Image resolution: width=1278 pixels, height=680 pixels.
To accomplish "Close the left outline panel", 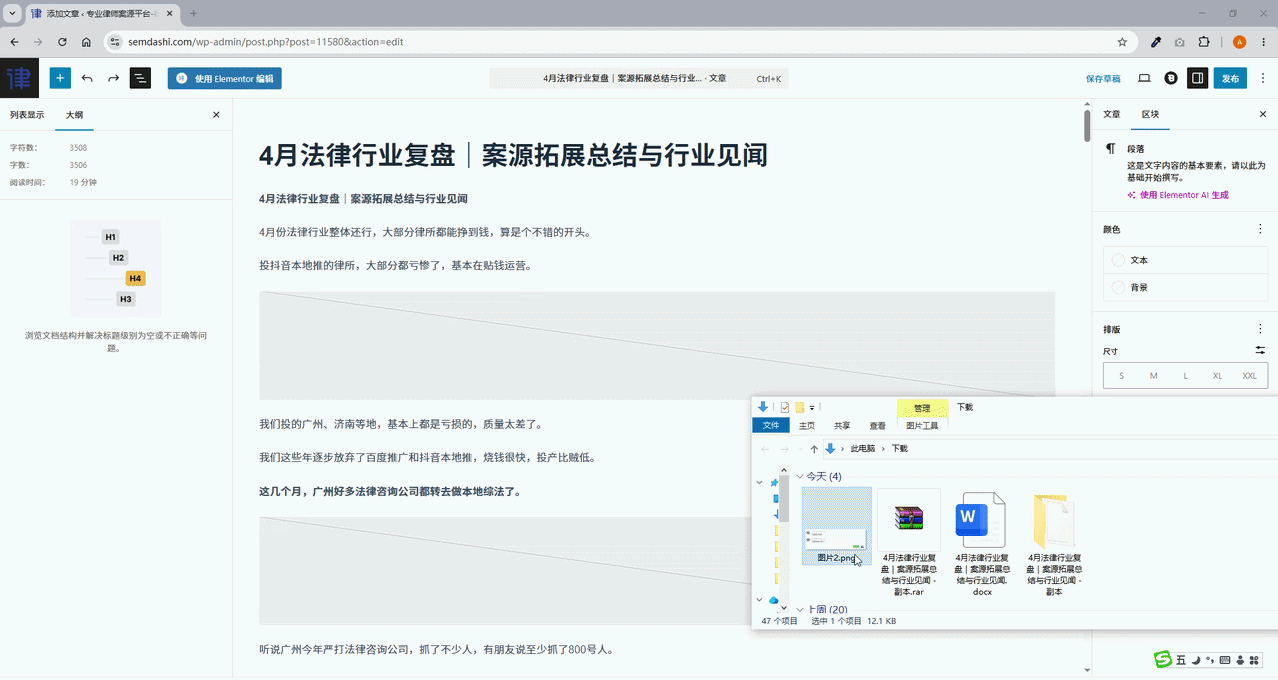I will [x=216, y=115].
